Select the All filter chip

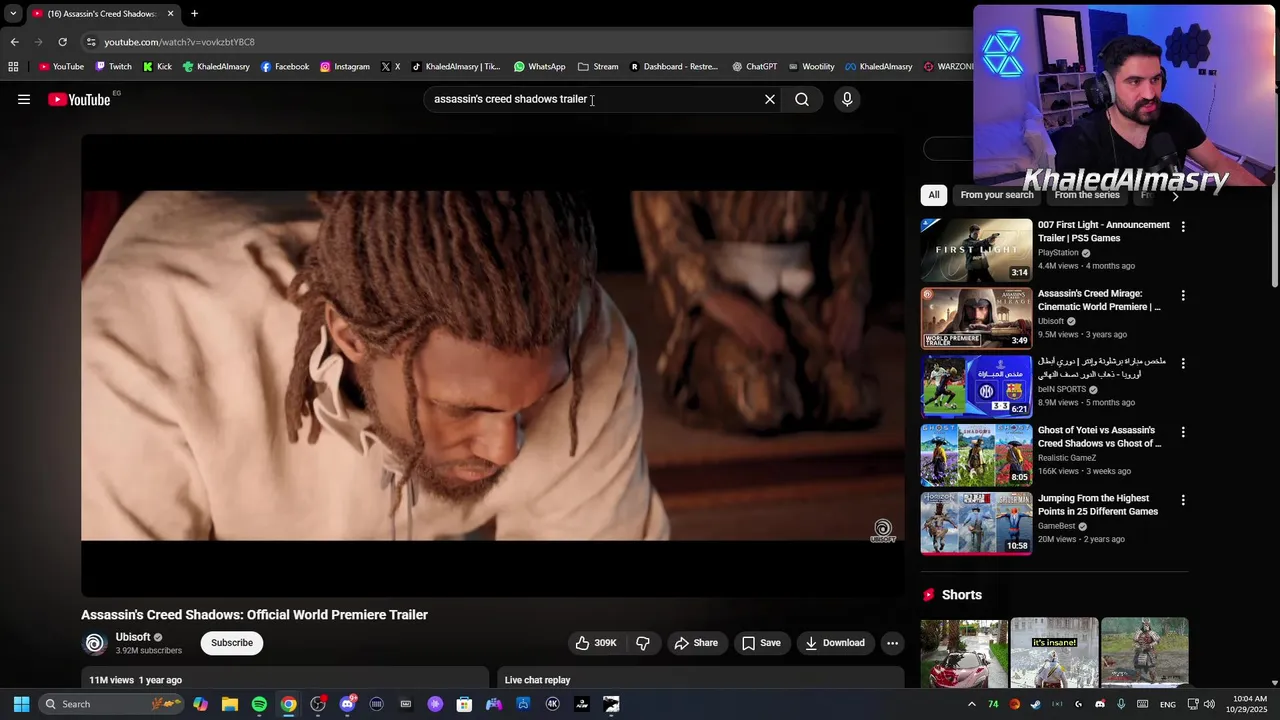(x=933, y=195)
